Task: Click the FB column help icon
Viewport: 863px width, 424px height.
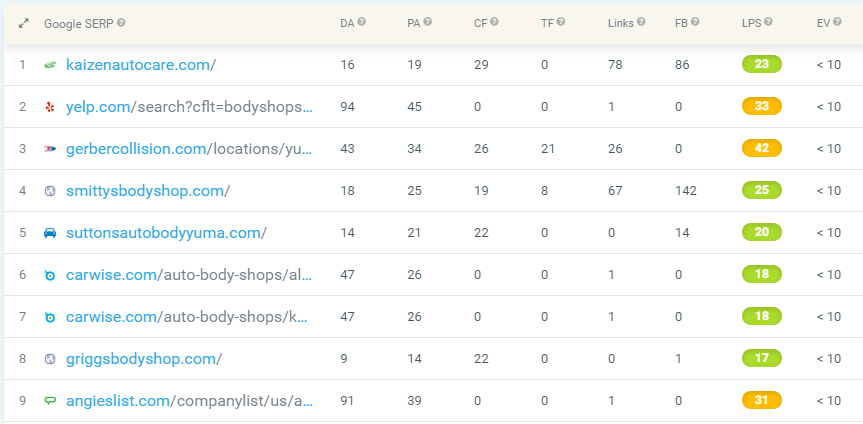Action: (695, 22)
